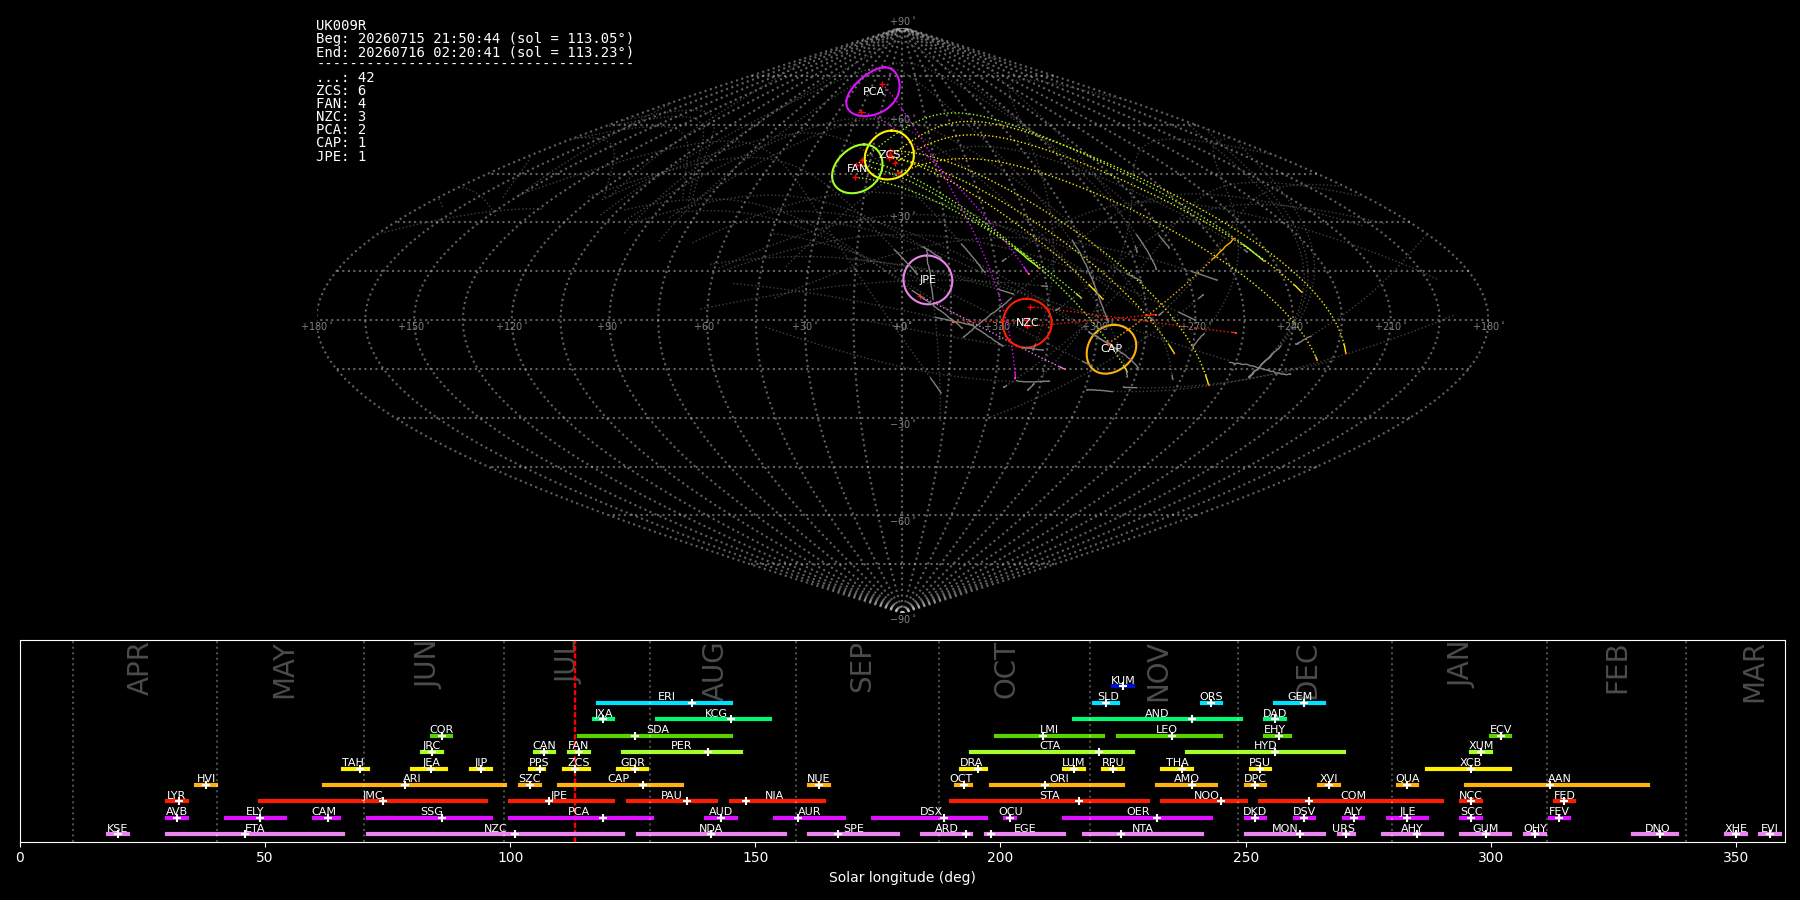Select the FAN green radiant circle

pyautogui.click(x=857, y=168)
